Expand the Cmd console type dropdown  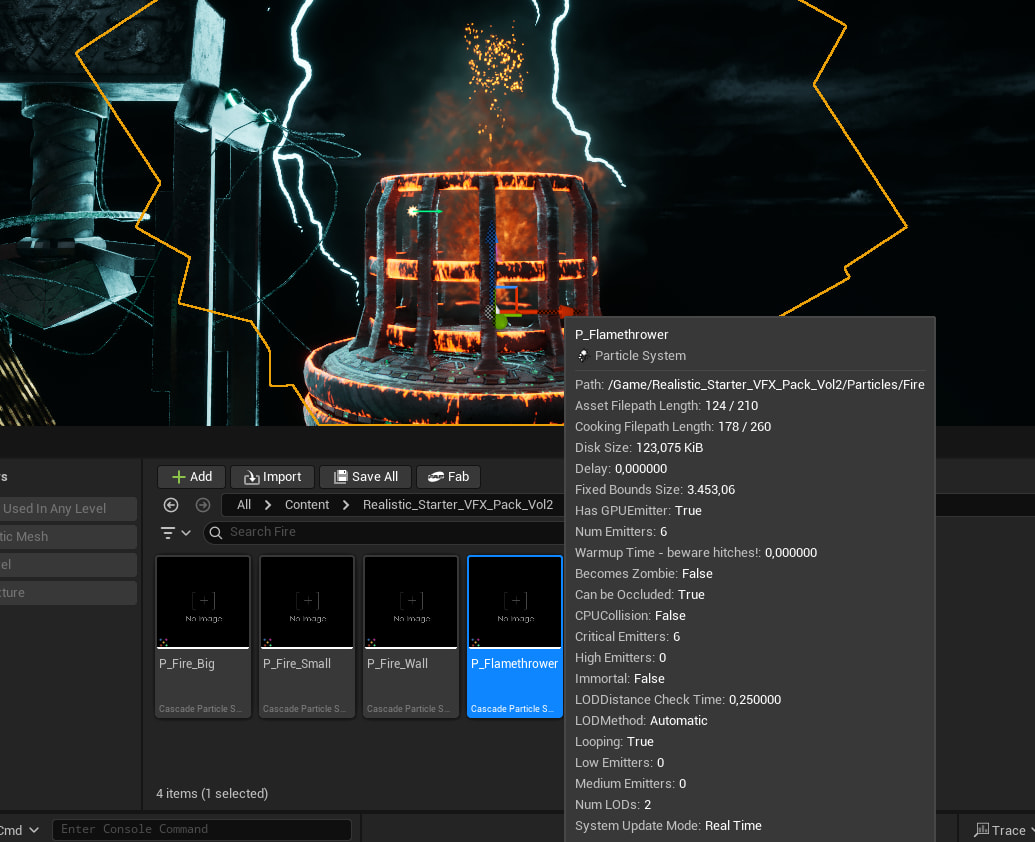(20, 830)
